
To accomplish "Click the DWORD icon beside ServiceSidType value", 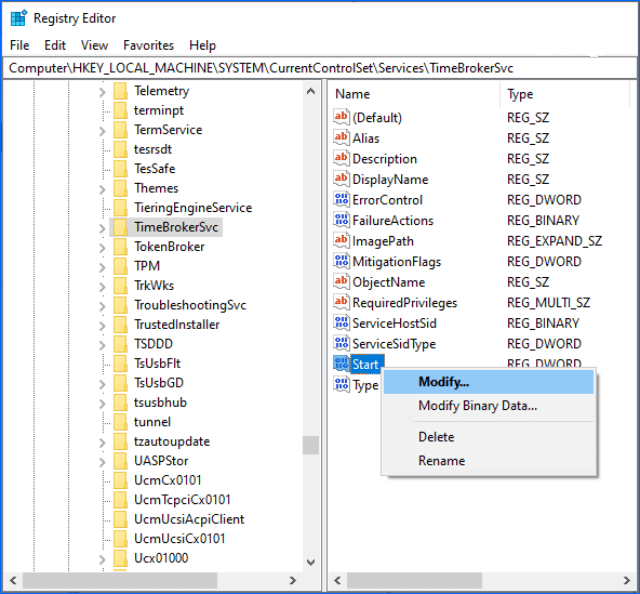I will pos(341,343).
